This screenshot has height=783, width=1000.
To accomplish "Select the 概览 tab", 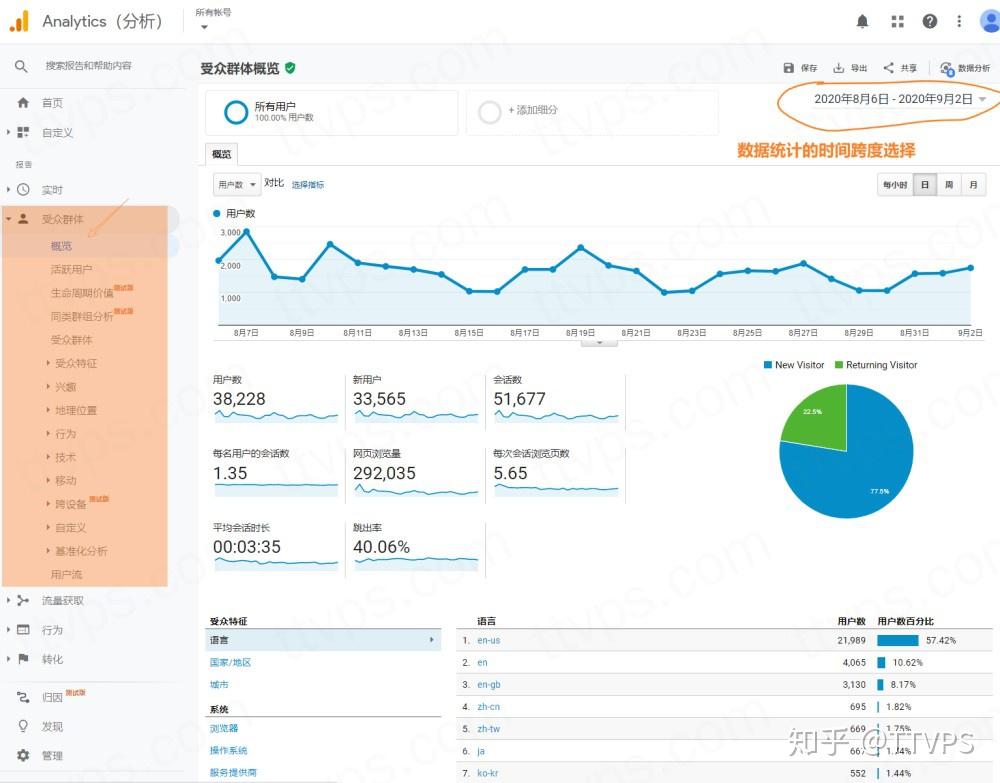I will point(221,154).
